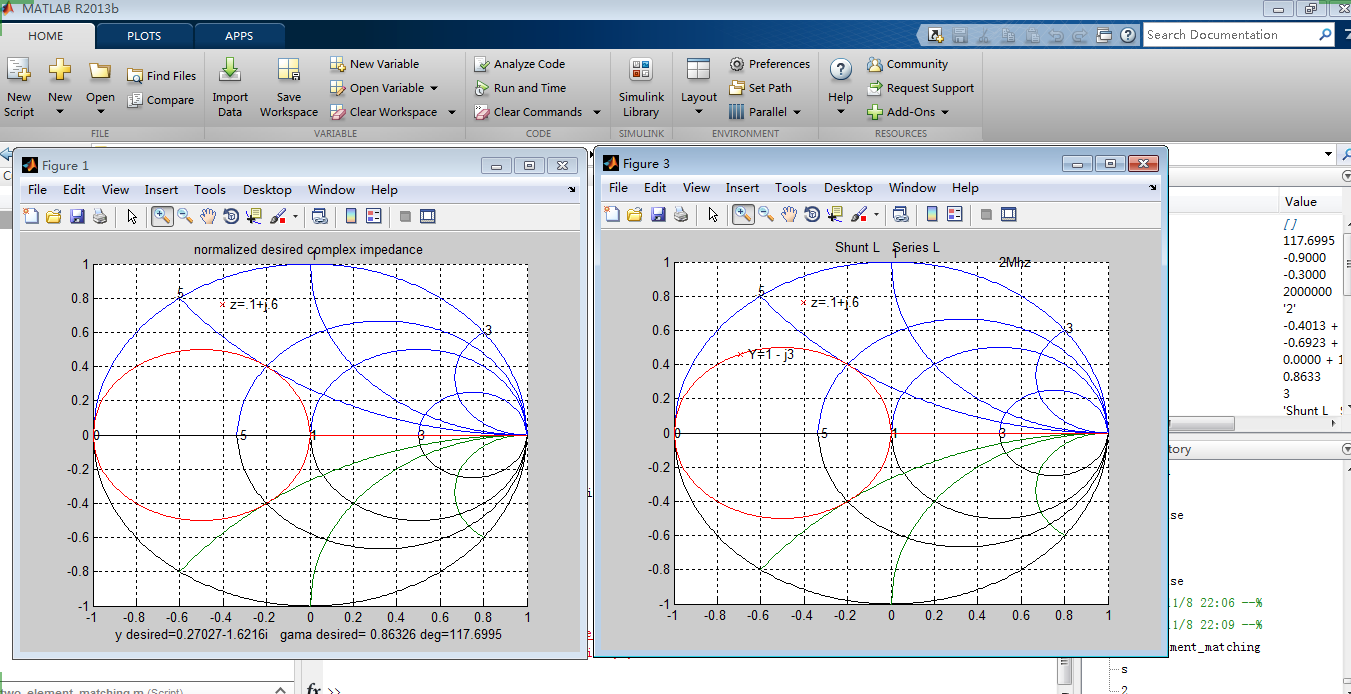Expand Add-Ons dropdown
The height and width of the screenshot is (694, 1351).
944,112
